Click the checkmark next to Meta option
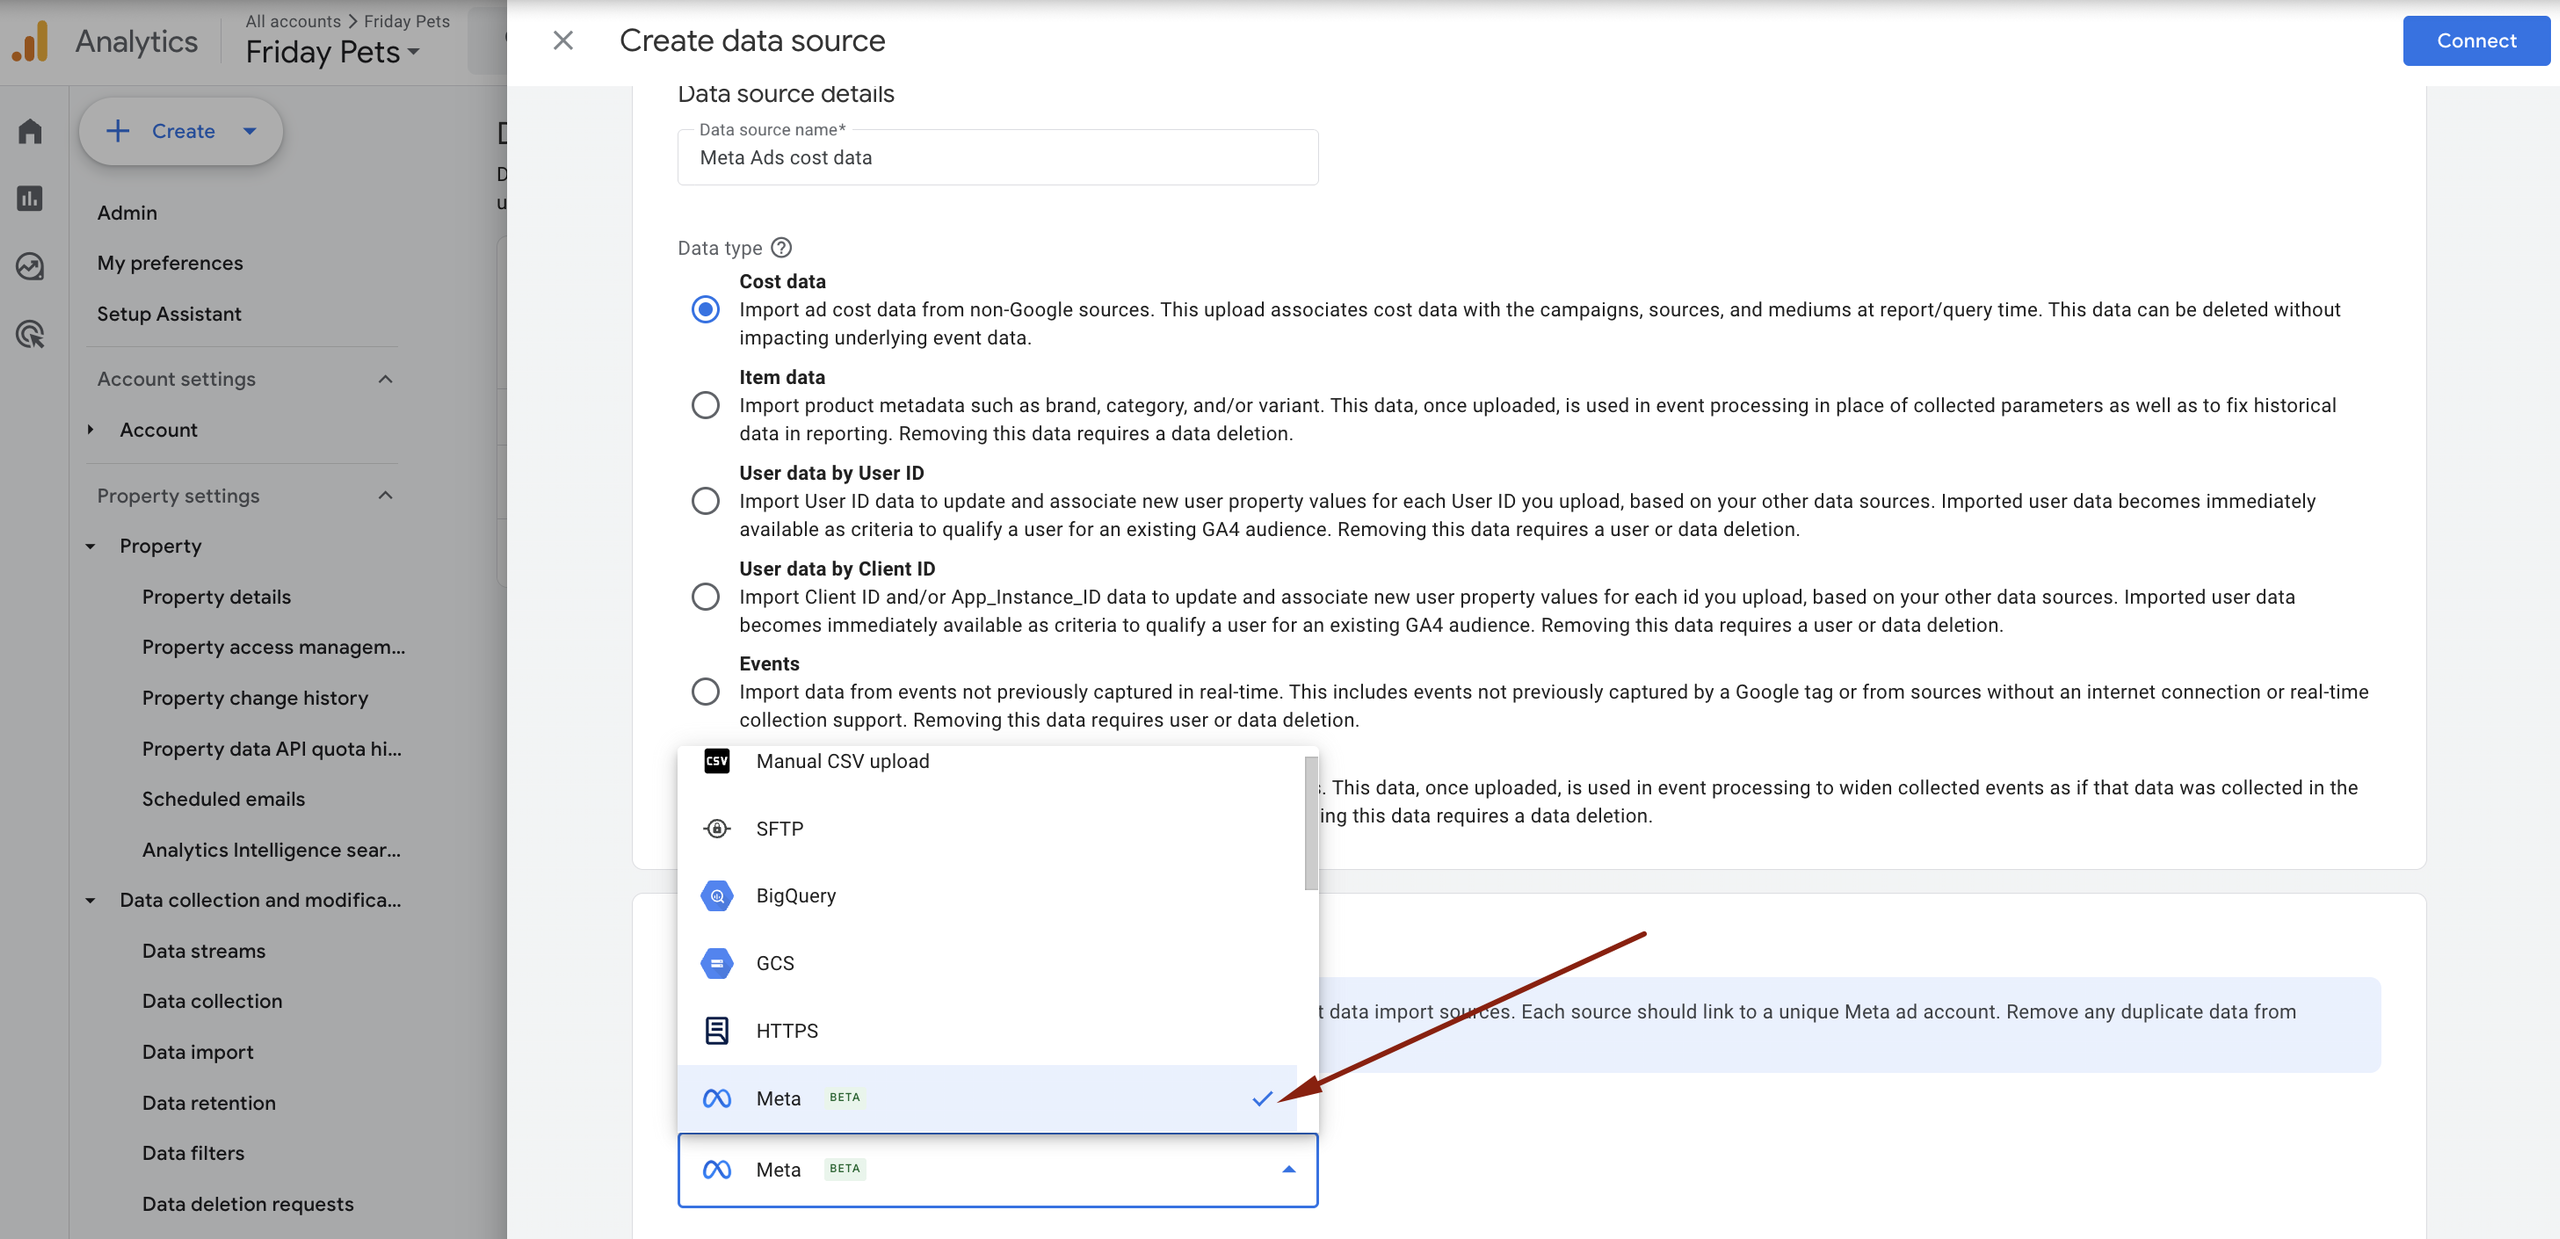 tap(1262, 1098)
